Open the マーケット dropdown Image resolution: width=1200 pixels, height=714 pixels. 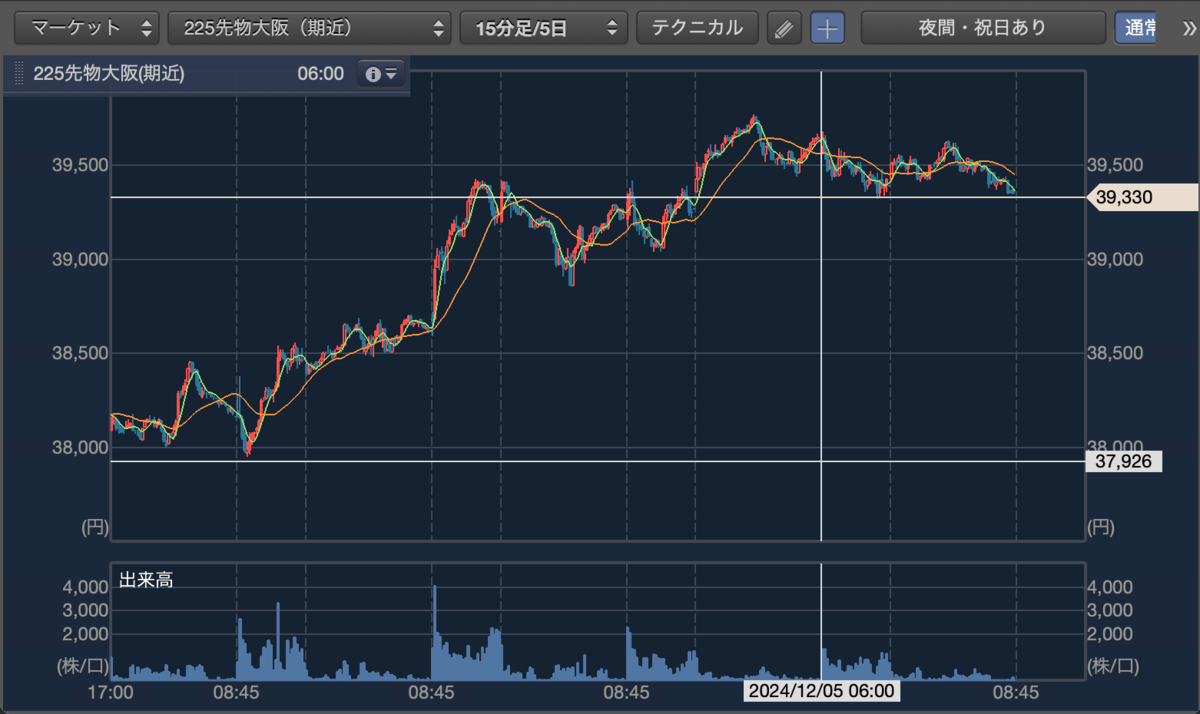(89, 28)
